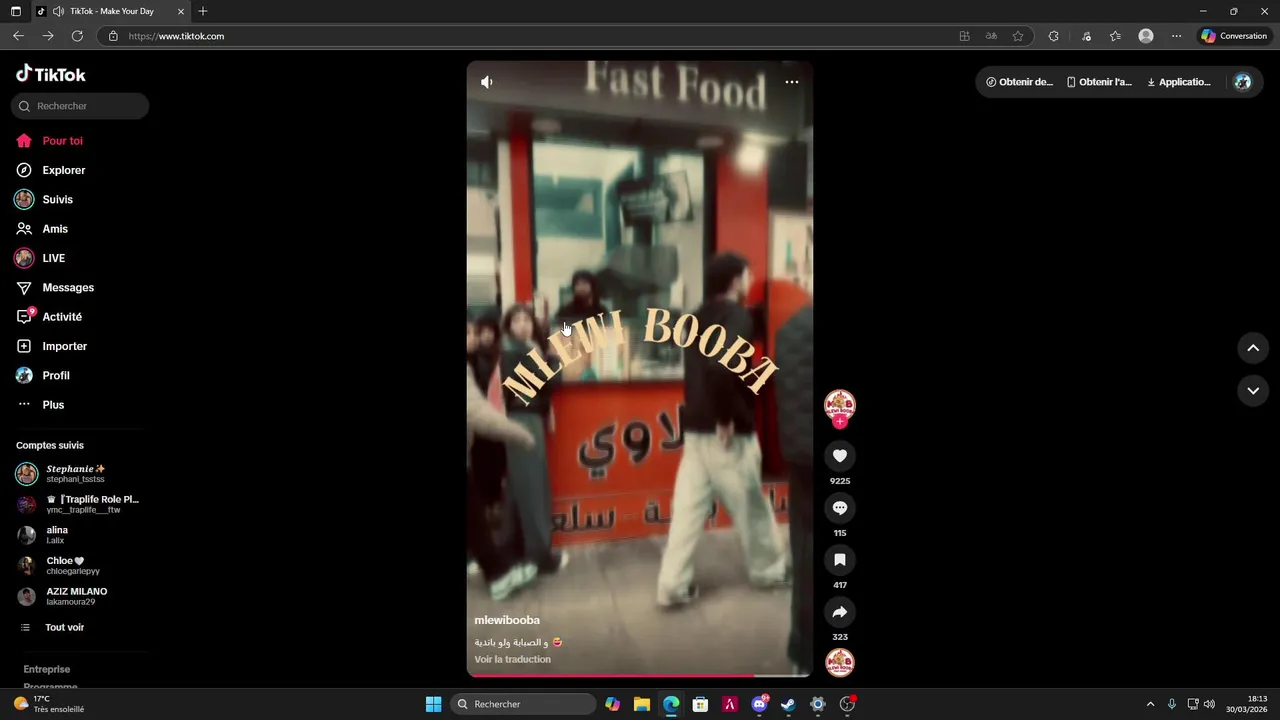Open the creator's avatar beside the video

coord(840,405)
